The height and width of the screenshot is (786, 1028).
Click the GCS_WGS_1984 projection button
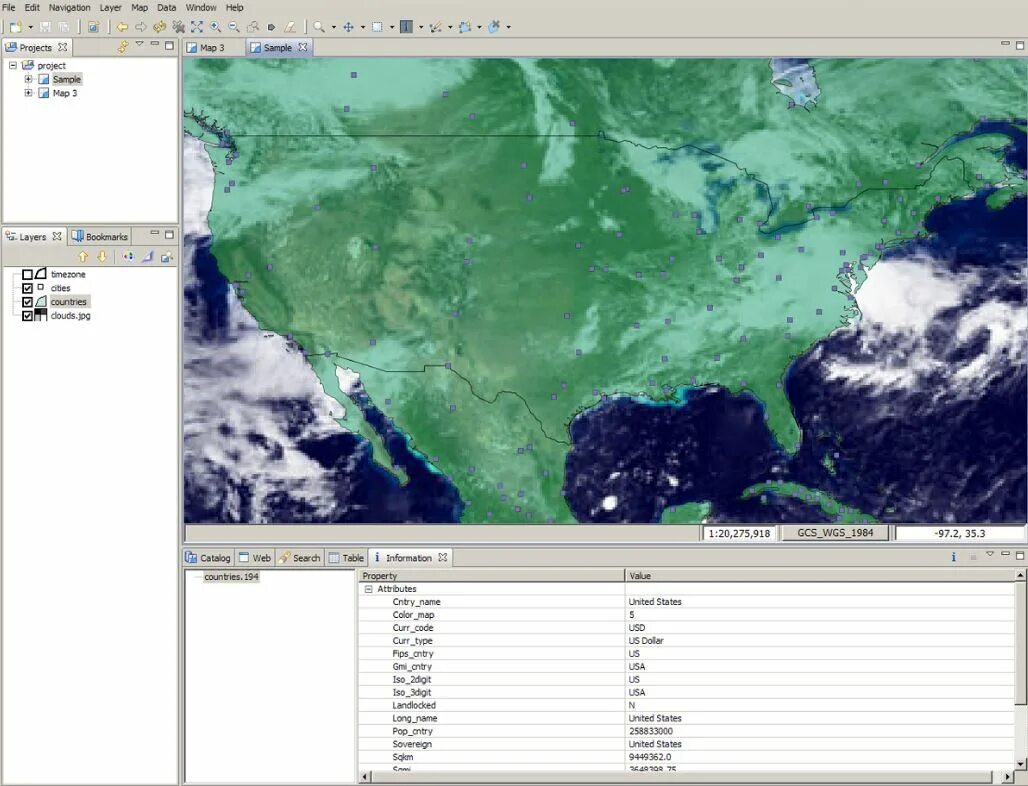click(835, 533)
